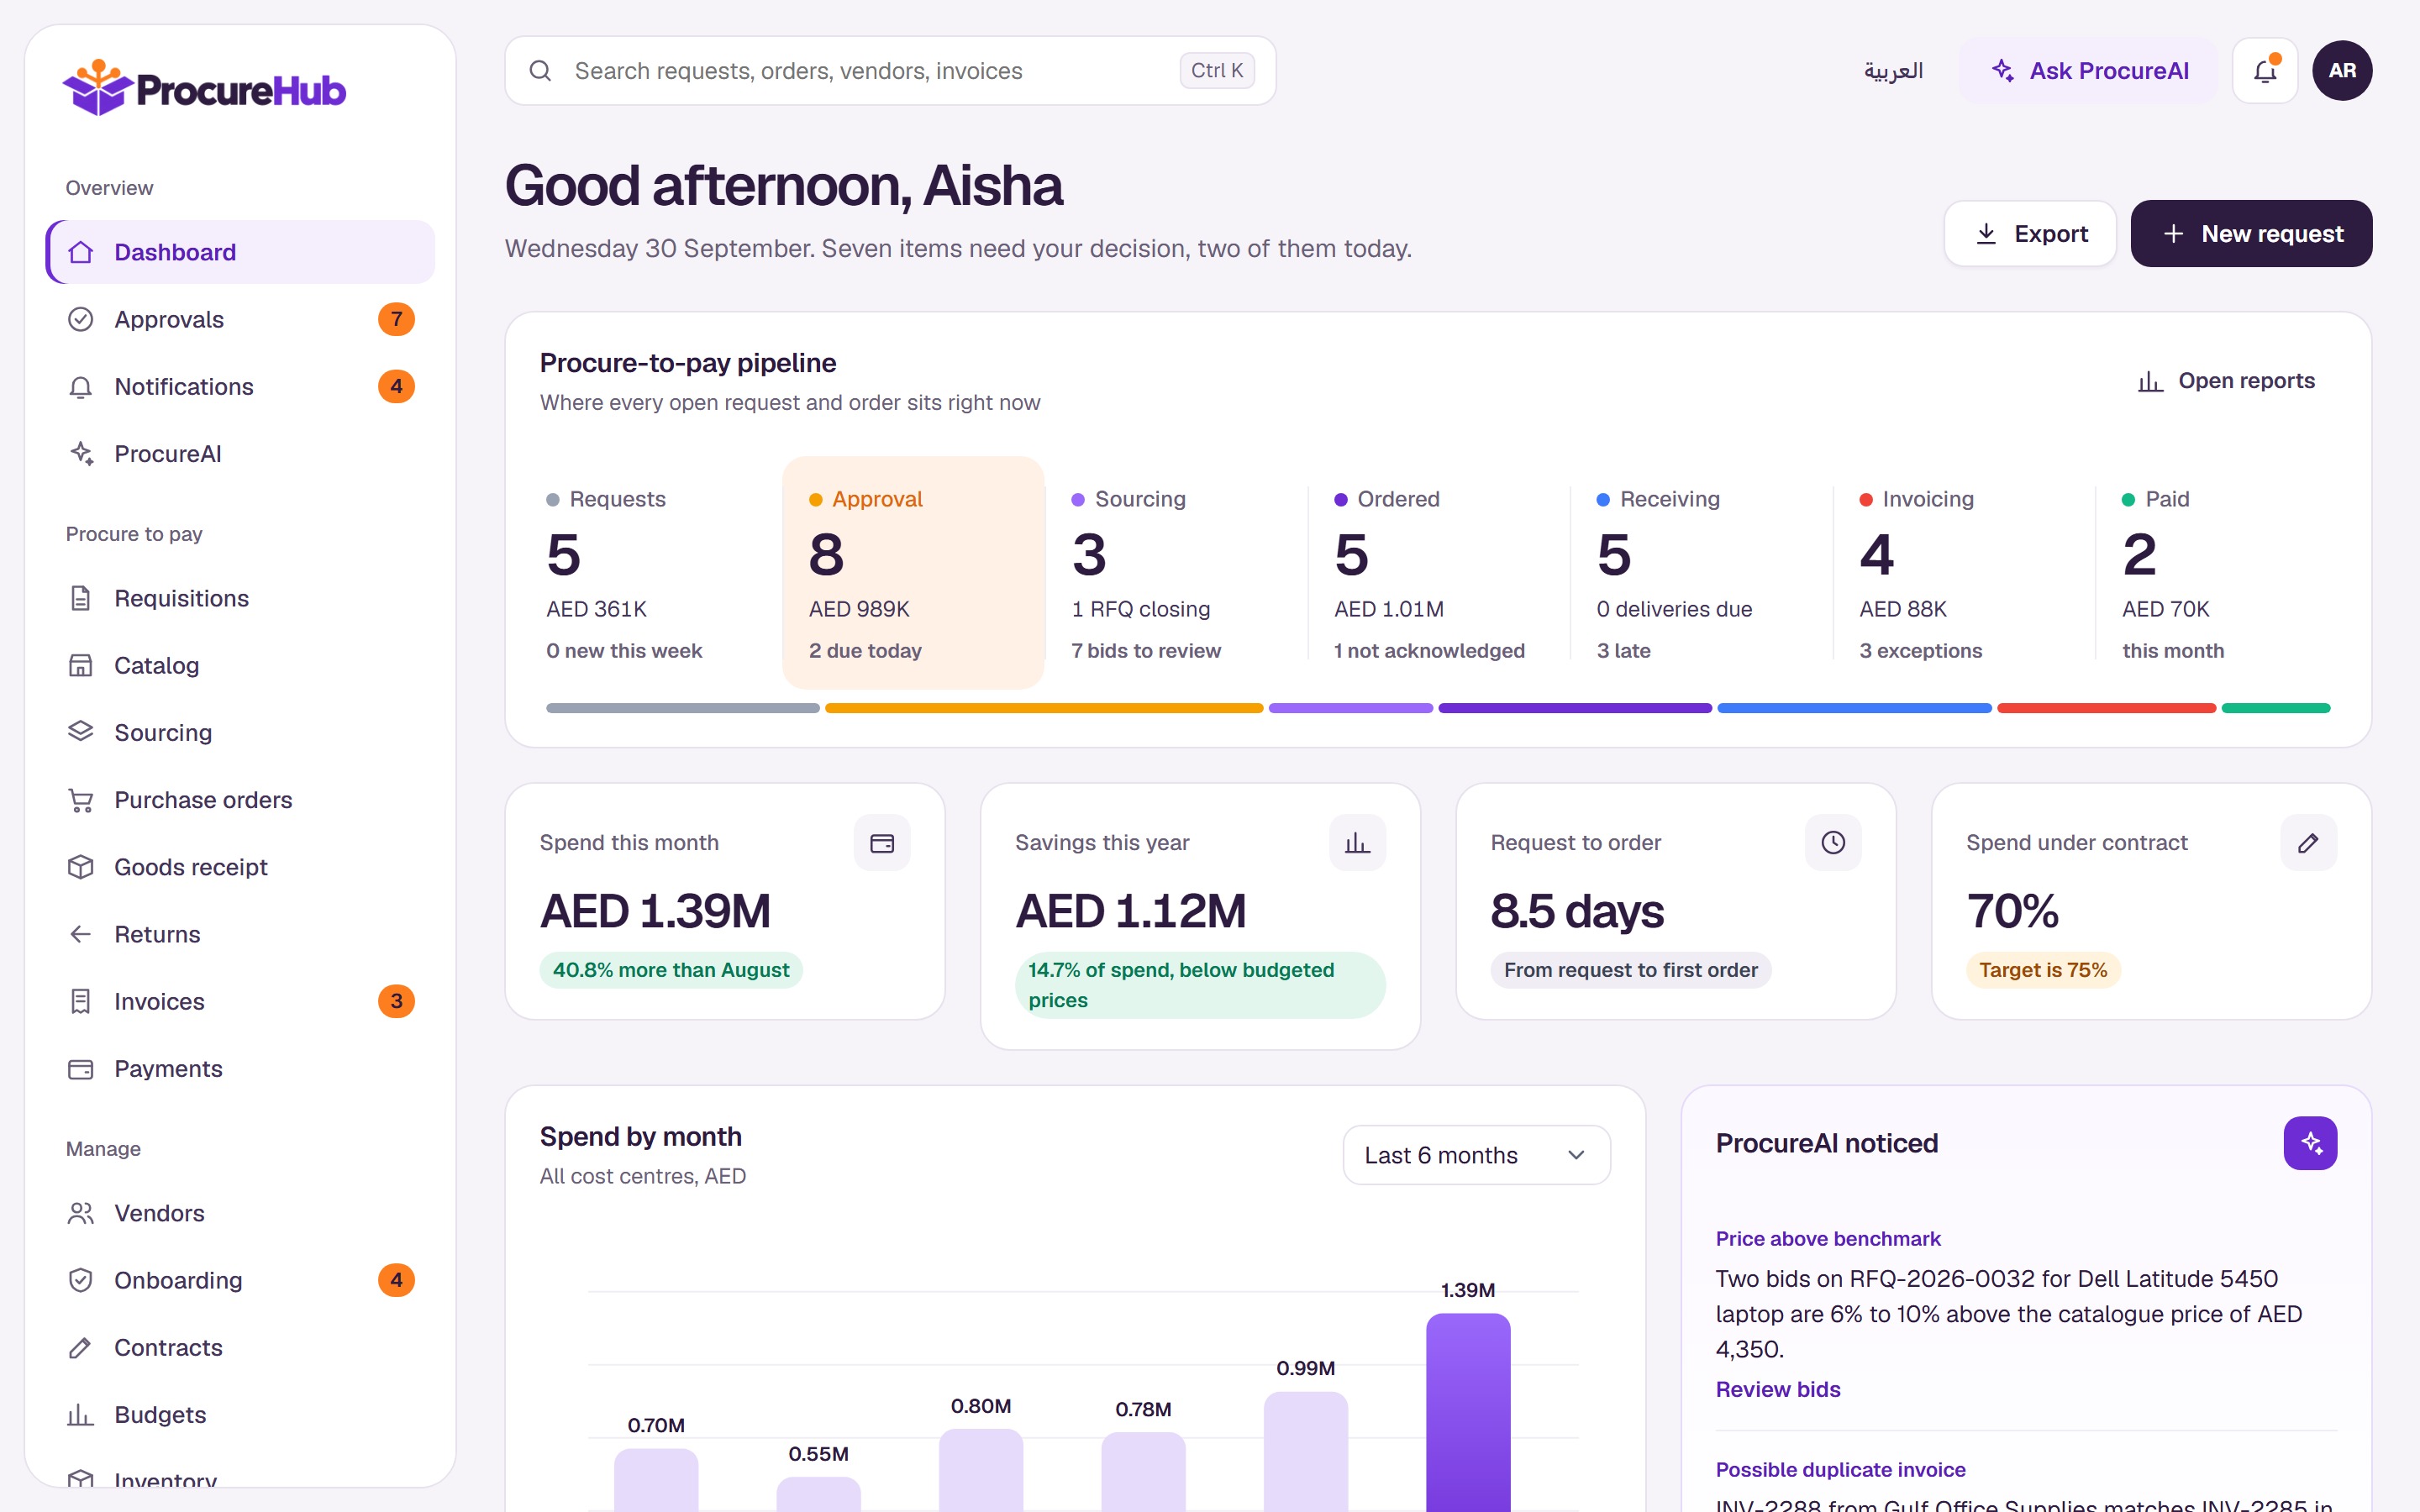Click the Review bids link

point(1778,1389)
